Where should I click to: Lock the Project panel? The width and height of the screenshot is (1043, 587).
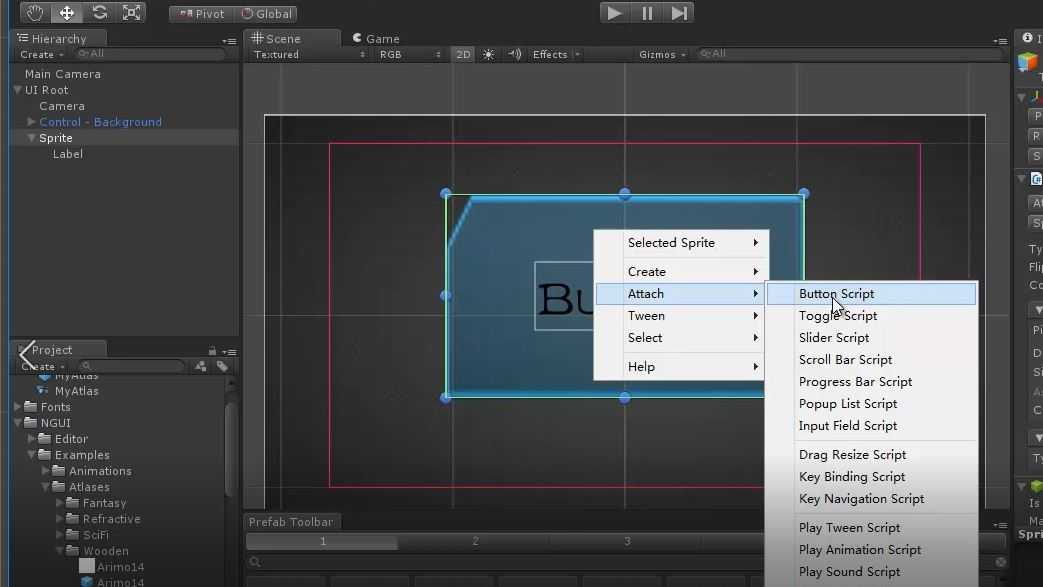pyautogui.click(x=212, y=351)
